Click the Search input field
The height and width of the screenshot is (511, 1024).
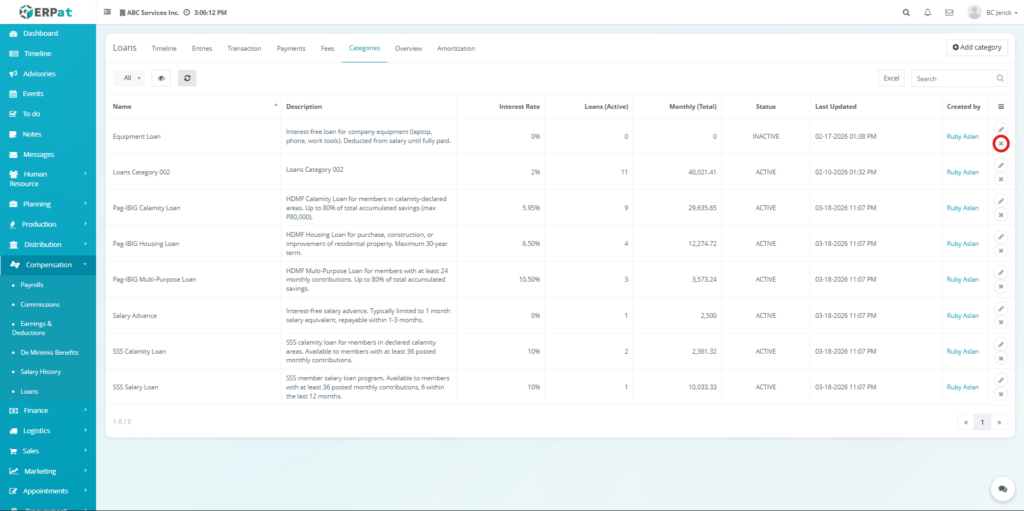952,78
